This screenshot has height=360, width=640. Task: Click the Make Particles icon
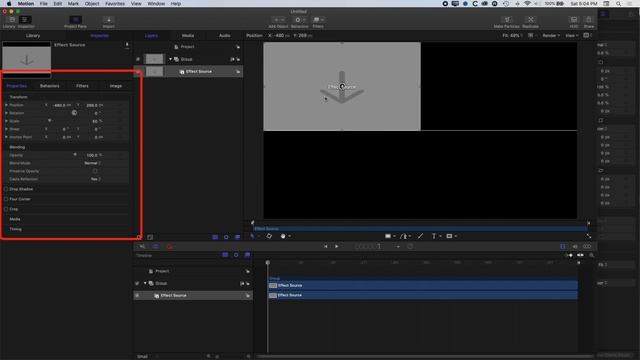(507, 20)
